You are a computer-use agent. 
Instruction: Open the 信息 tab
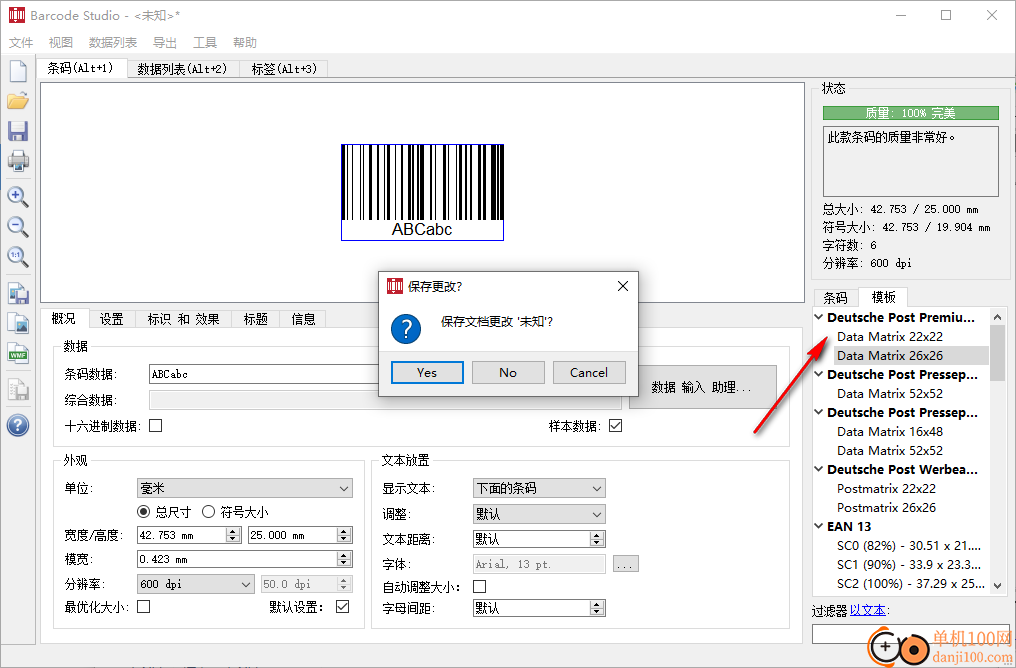pyautogui.click(x=303, y=319)
